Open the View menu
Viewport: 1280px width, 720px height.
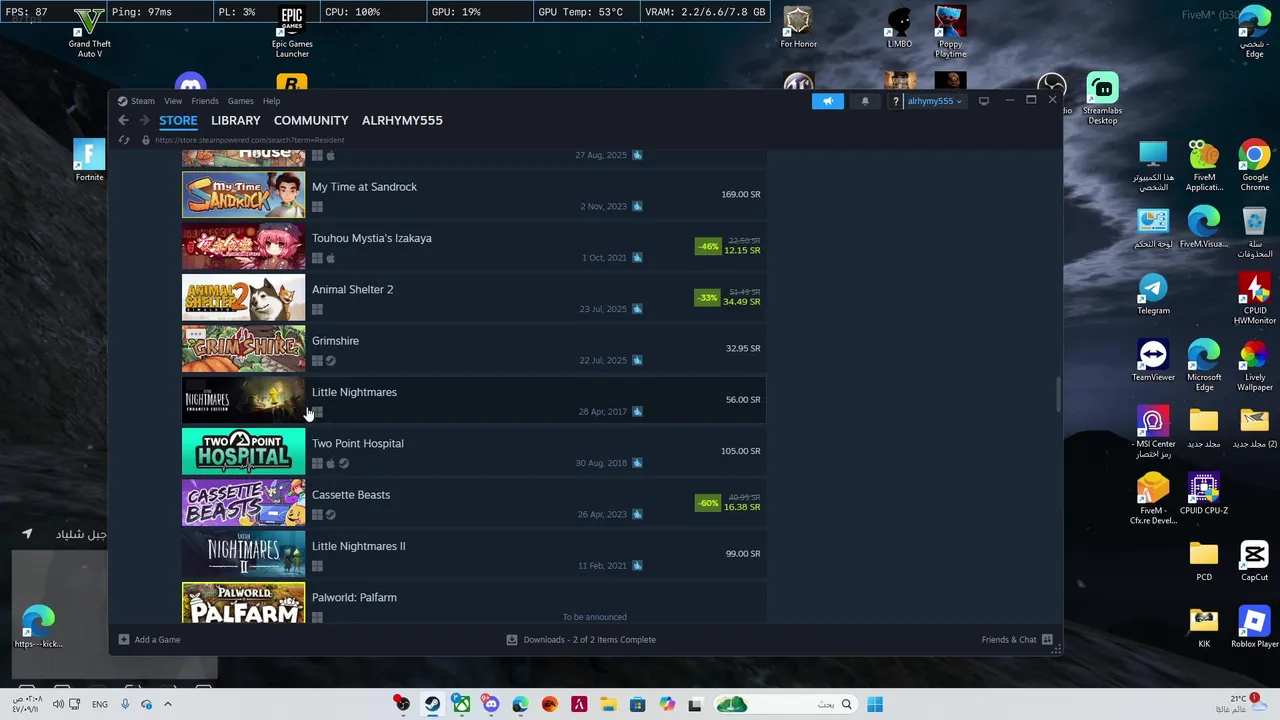(173, 101)
